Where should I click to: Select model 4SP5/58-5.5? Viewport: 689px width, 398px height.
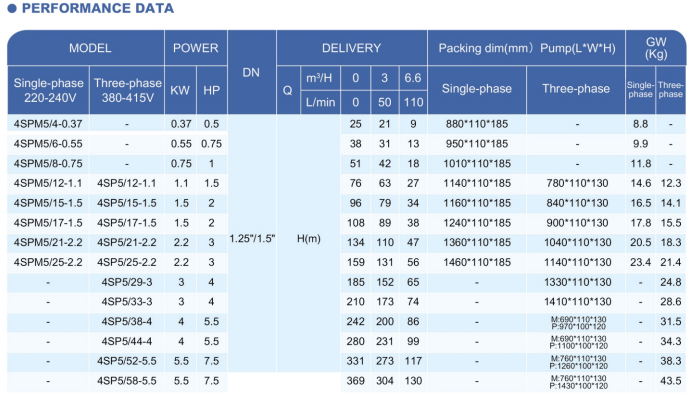pos(127,381)
